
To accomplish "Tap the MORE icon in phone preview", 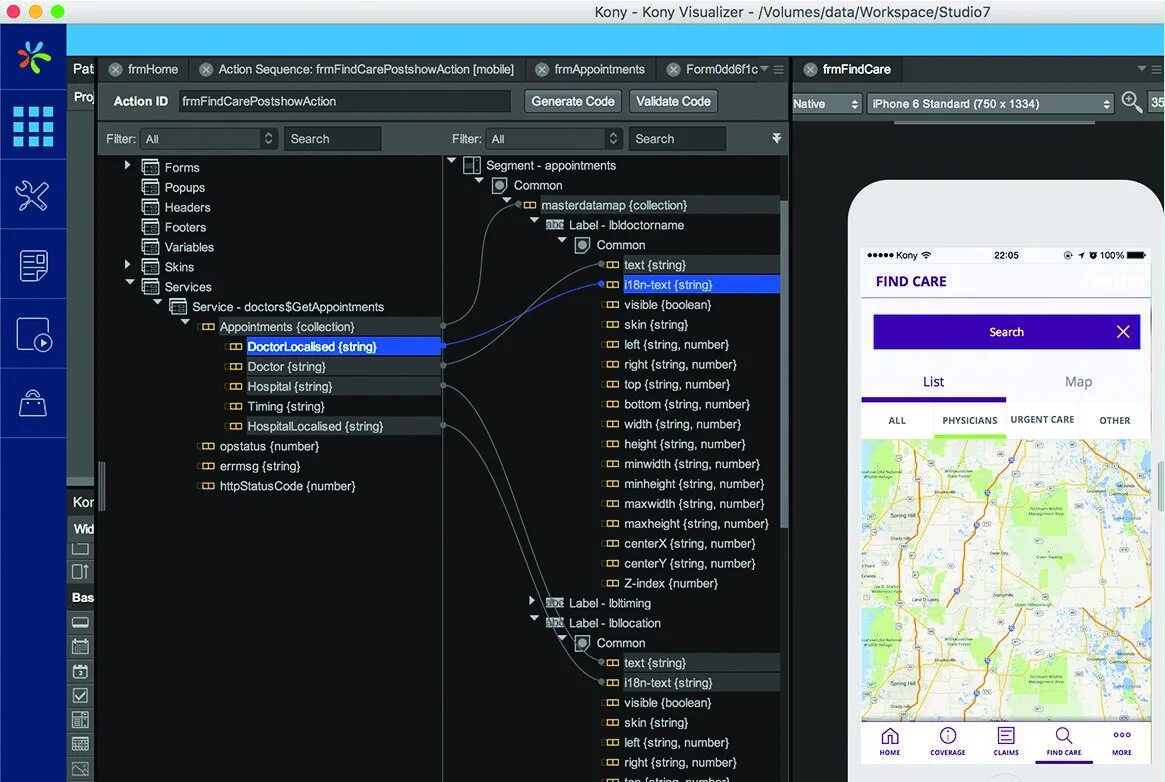I will pos(1122,741).
